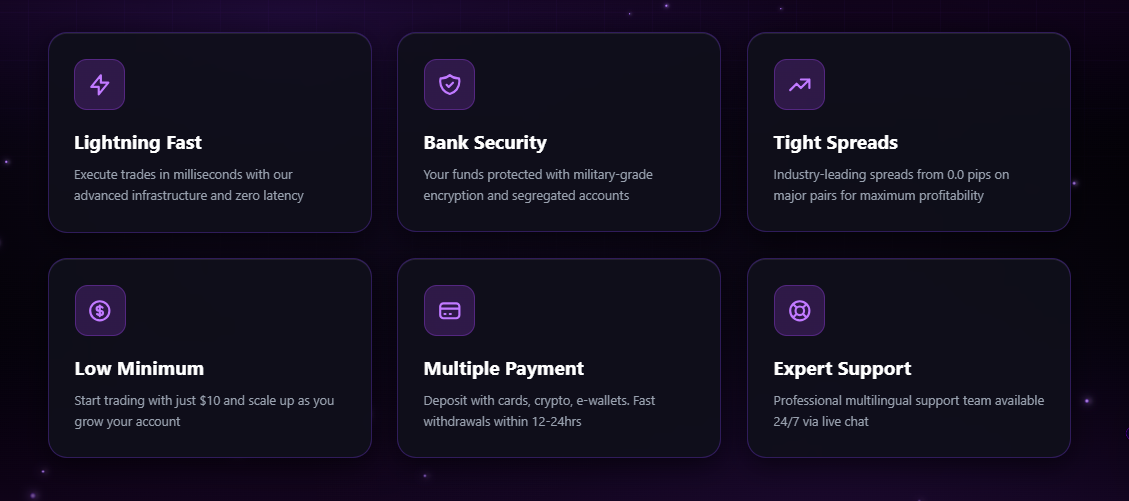Click the credit card payment icon
This screenshot has height=501, width=1129.
tap(449, 310)
